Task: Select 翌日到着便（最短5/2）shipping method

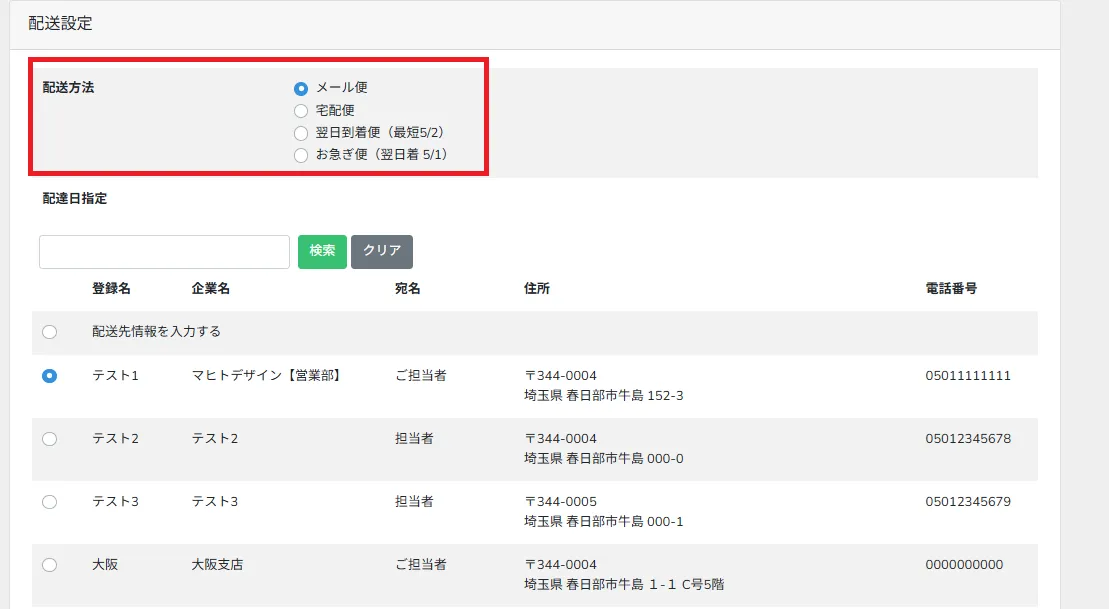Action: click(301, 132)
